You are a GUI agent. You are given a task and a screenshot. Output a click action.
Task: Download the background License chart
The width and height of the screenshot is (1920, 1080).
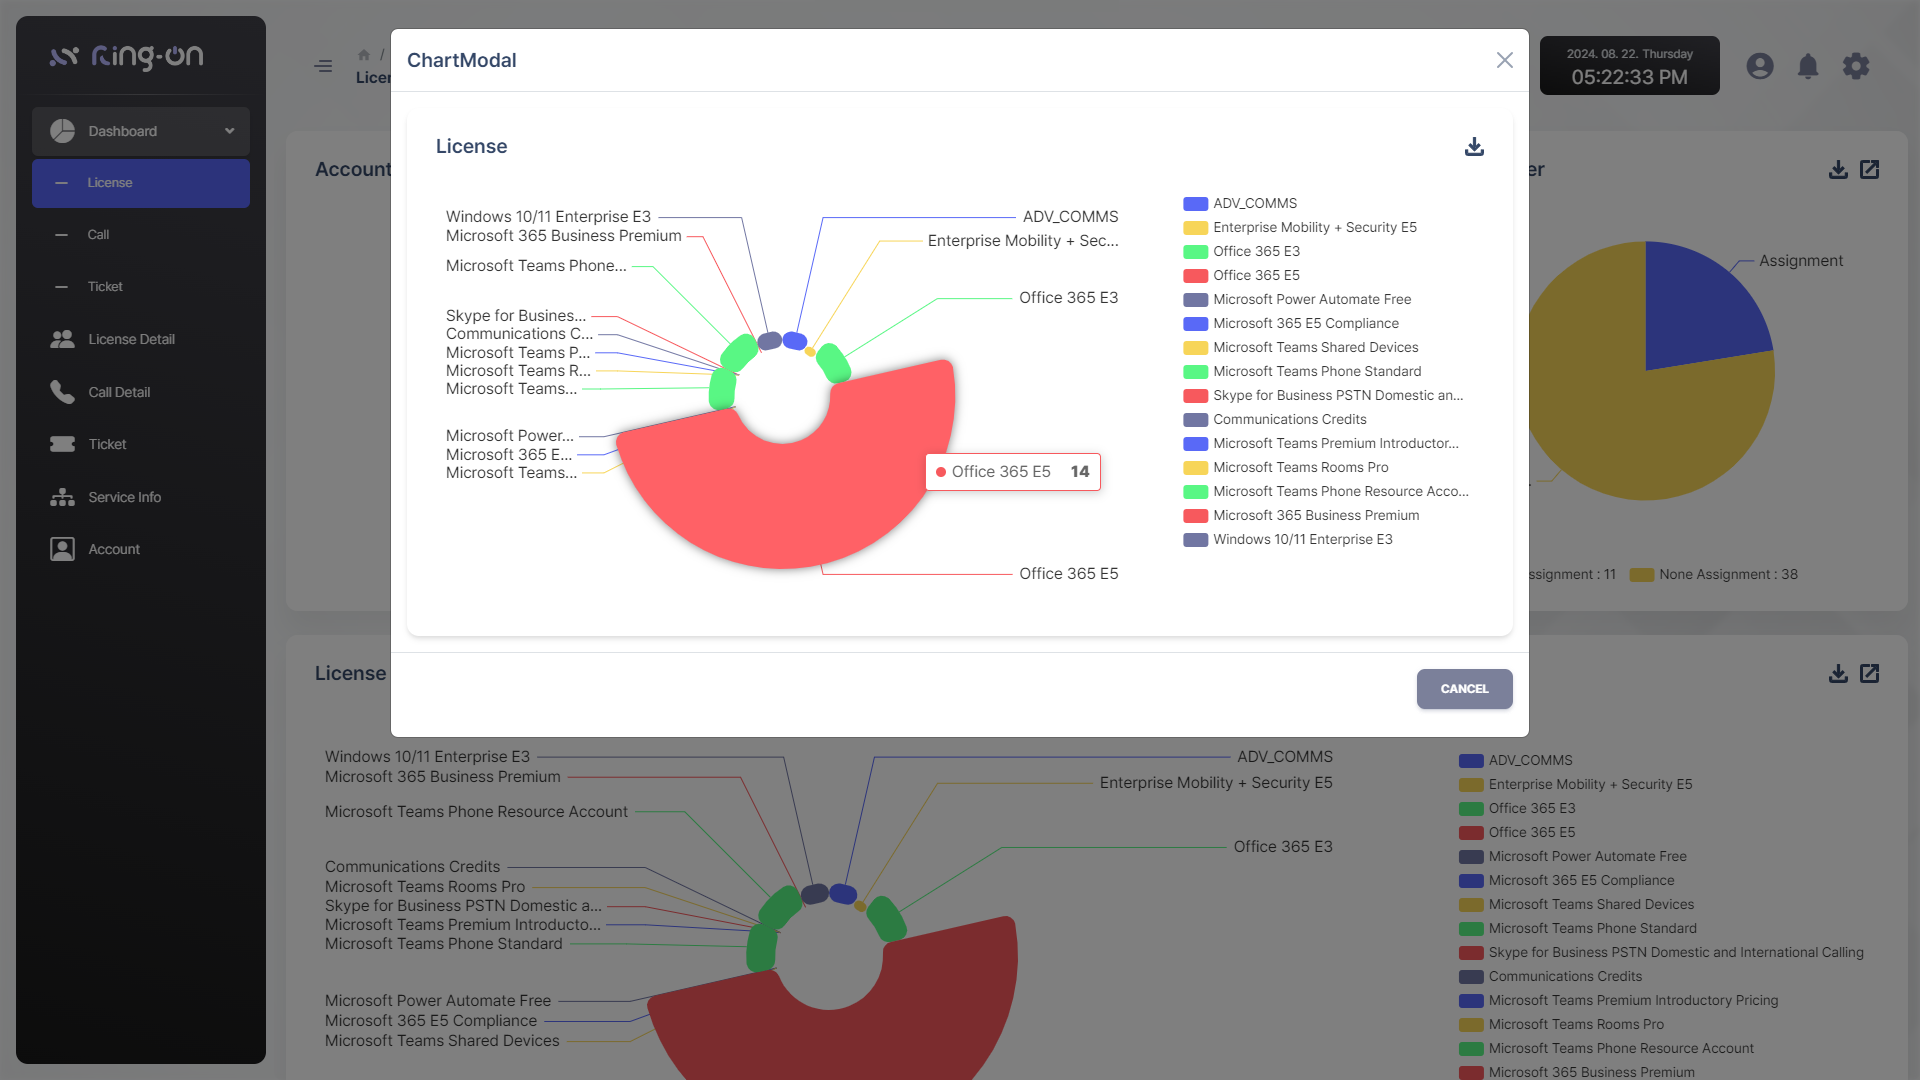[x=1838, y=674]
